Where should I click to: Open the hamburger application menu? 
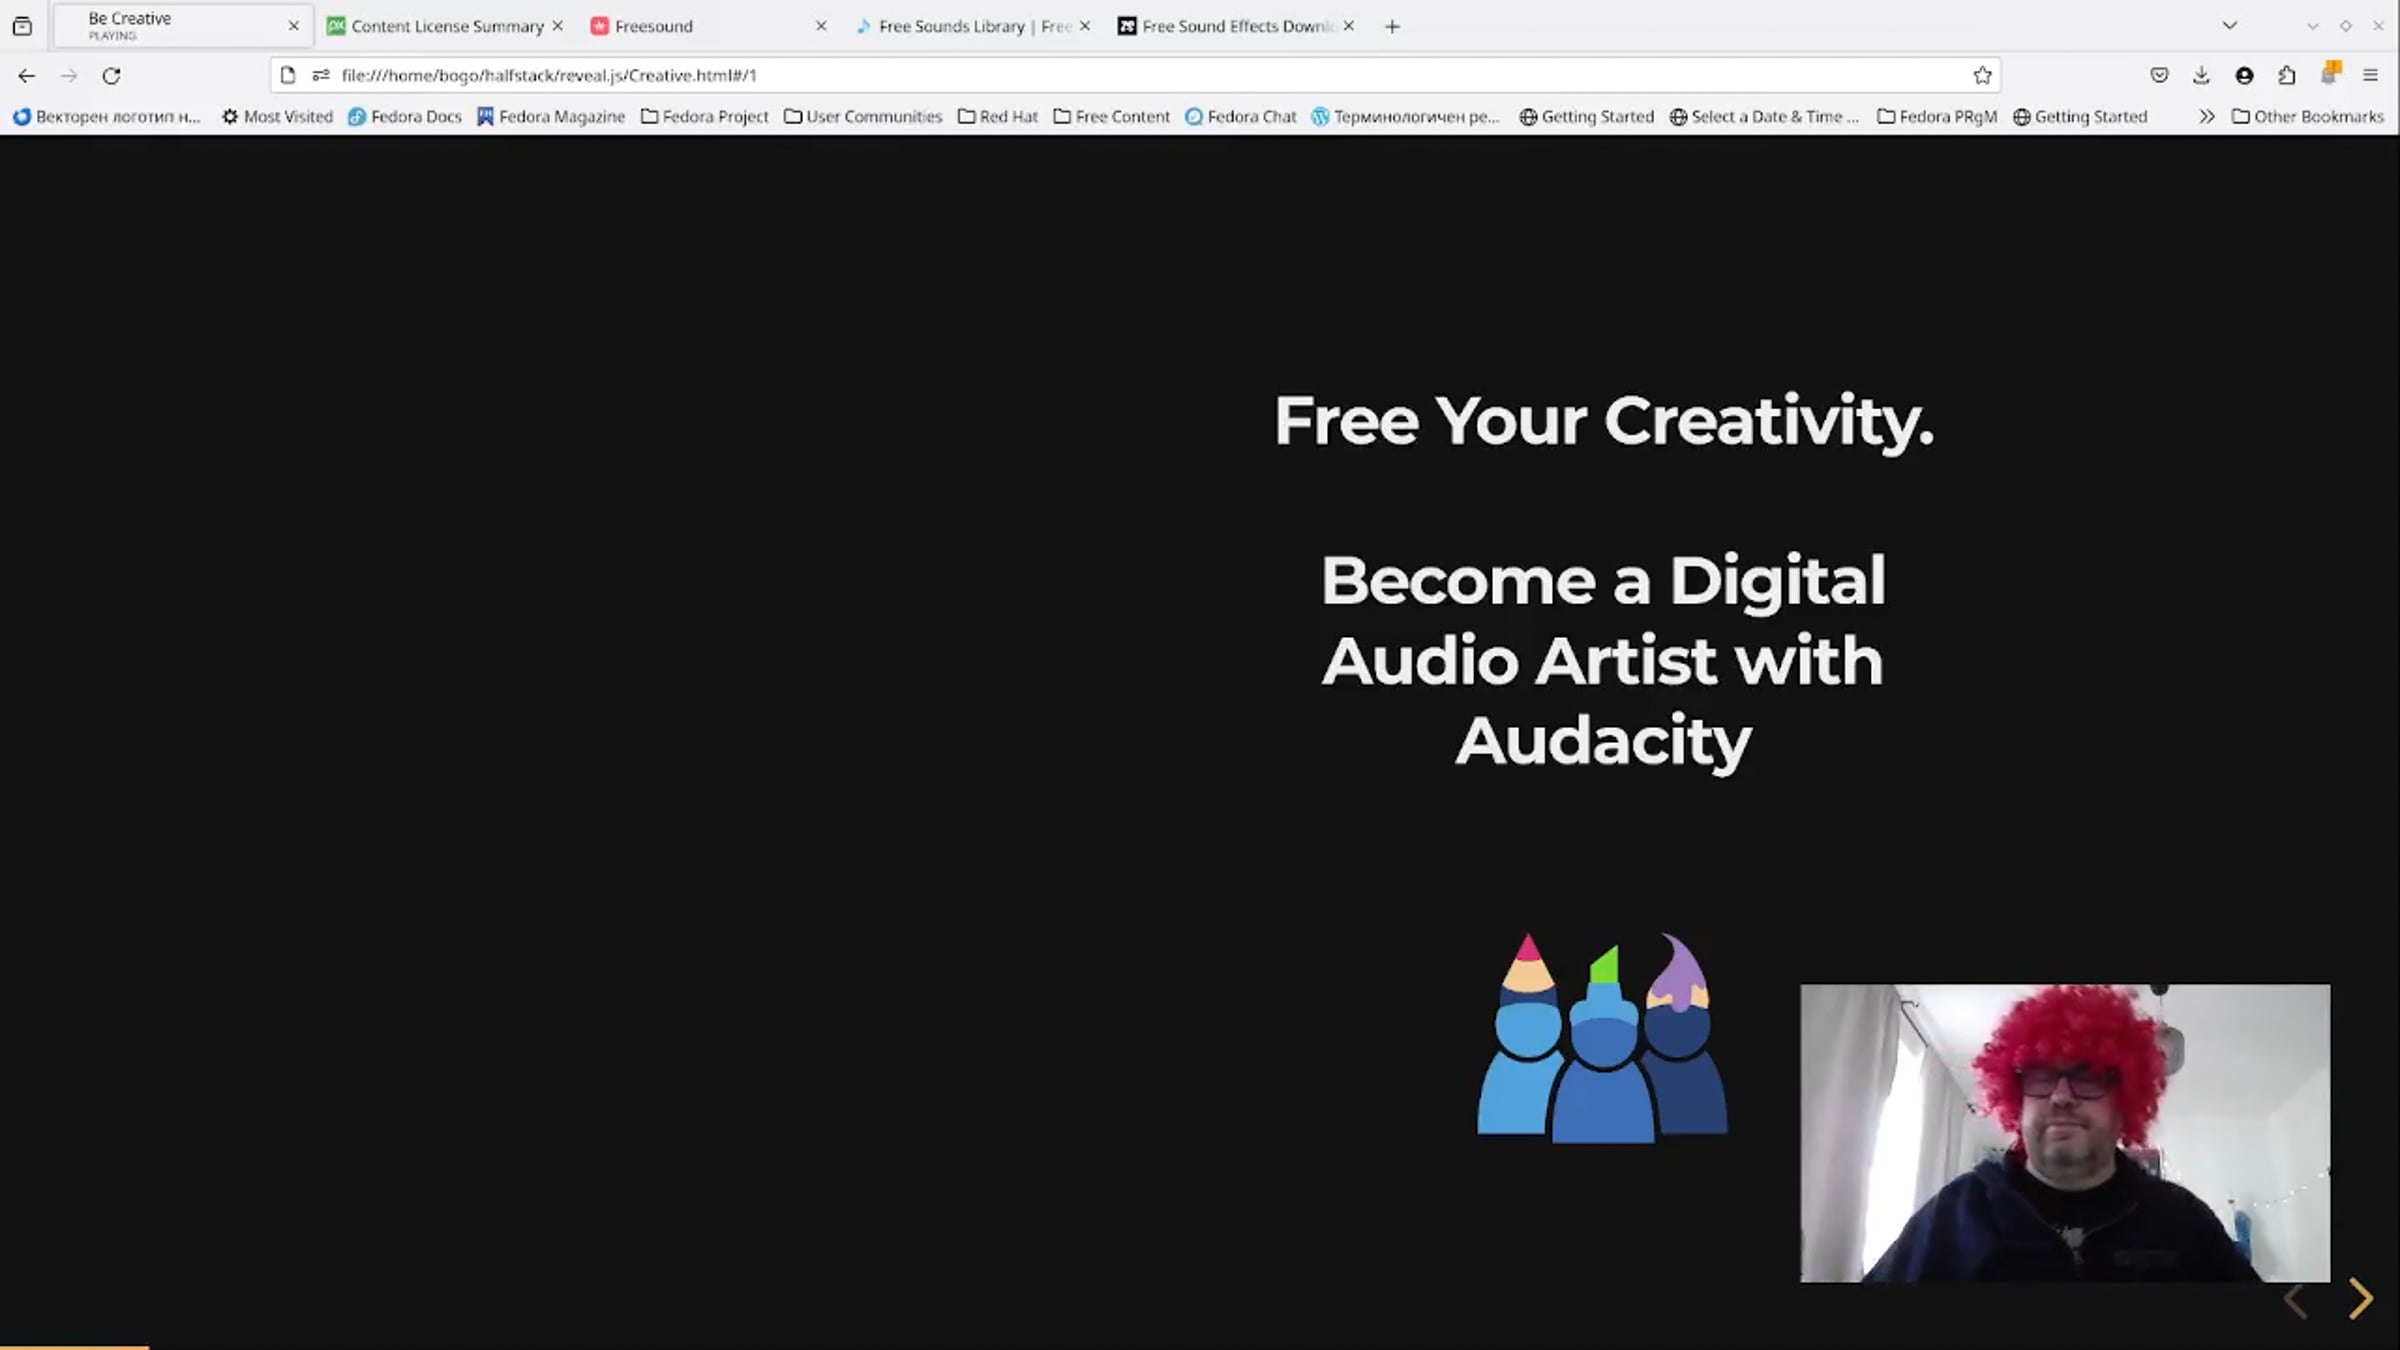(x=2370, y=76)
